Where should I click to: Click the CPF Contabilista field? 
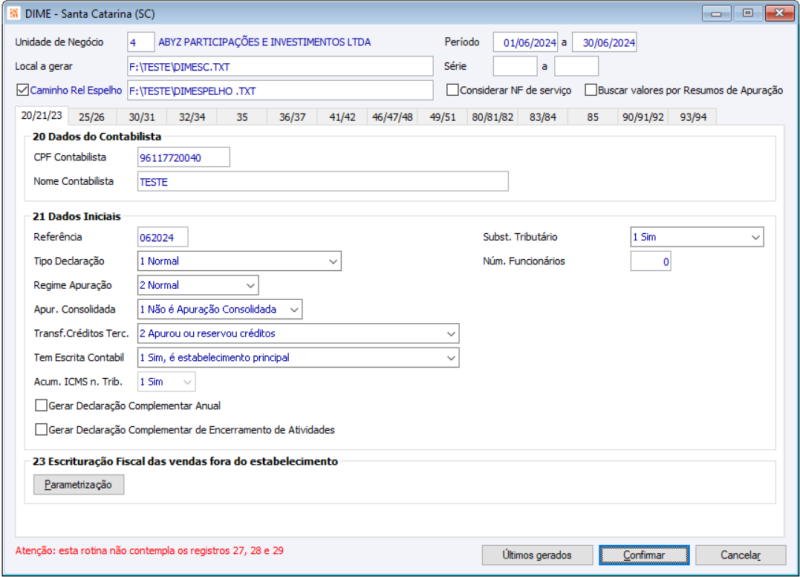click(184, 157)
